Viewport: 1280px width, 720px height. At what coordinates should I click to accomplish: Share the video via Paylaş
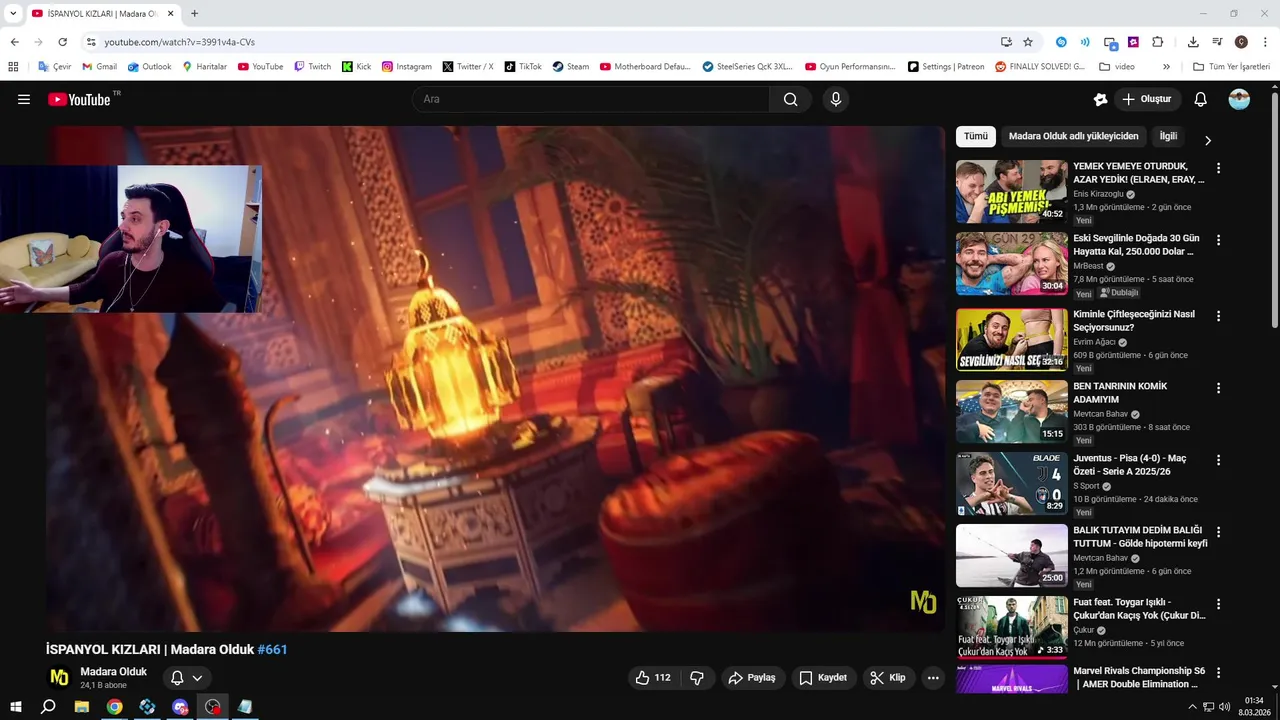coord(752,678)
